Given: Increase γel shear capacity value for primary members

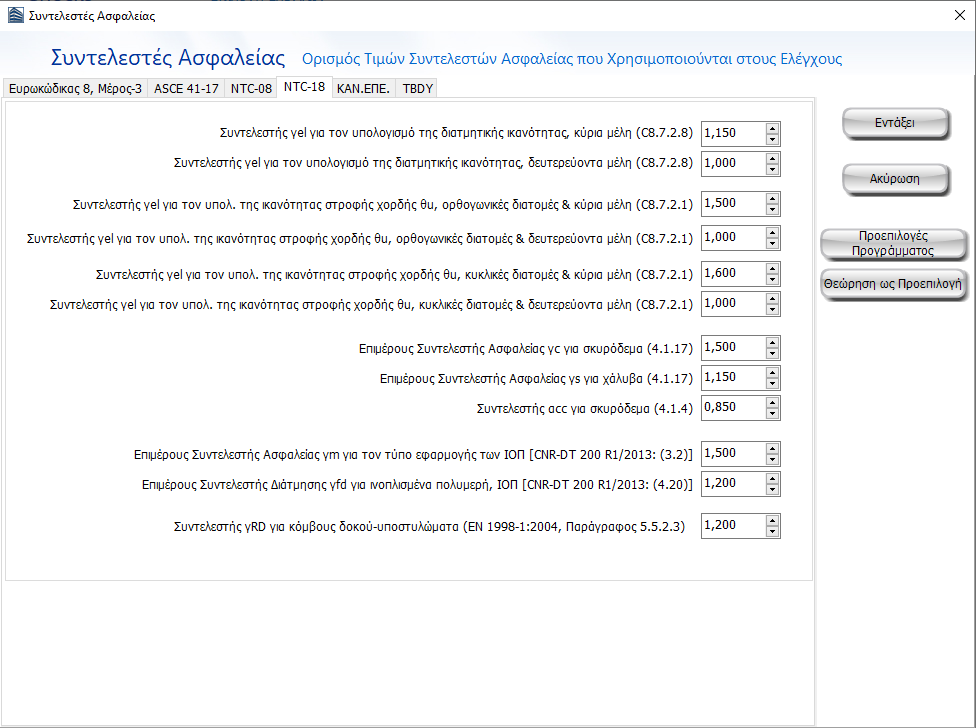Looking at the screenshot, I should [x=772, y=128].
